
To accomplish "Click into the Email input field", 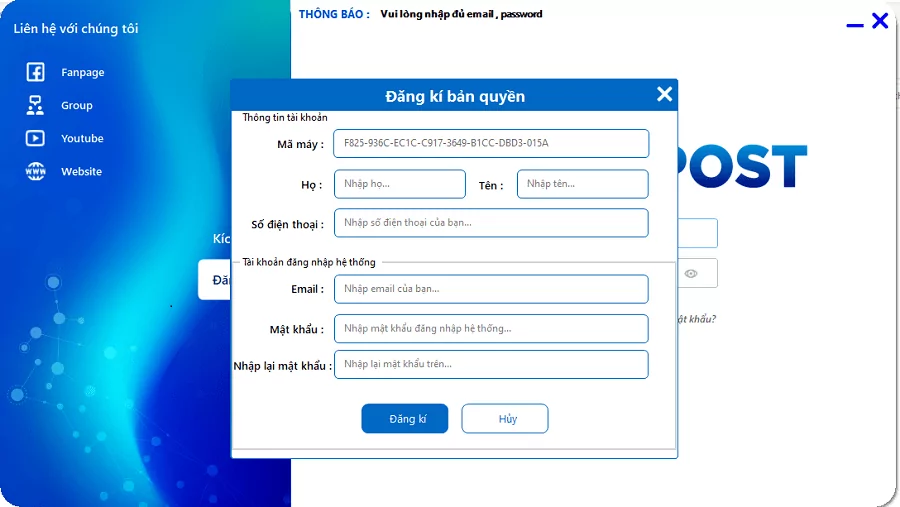I will 490,289.
